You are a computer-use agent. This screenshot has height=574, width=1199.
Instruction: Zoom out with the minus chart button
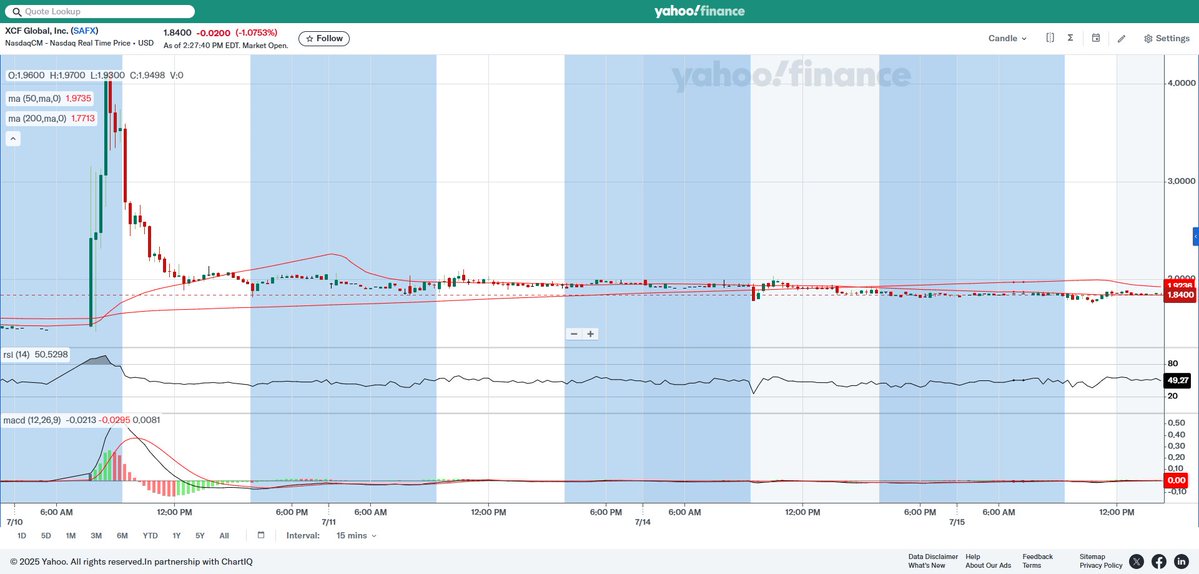(575, 334)
